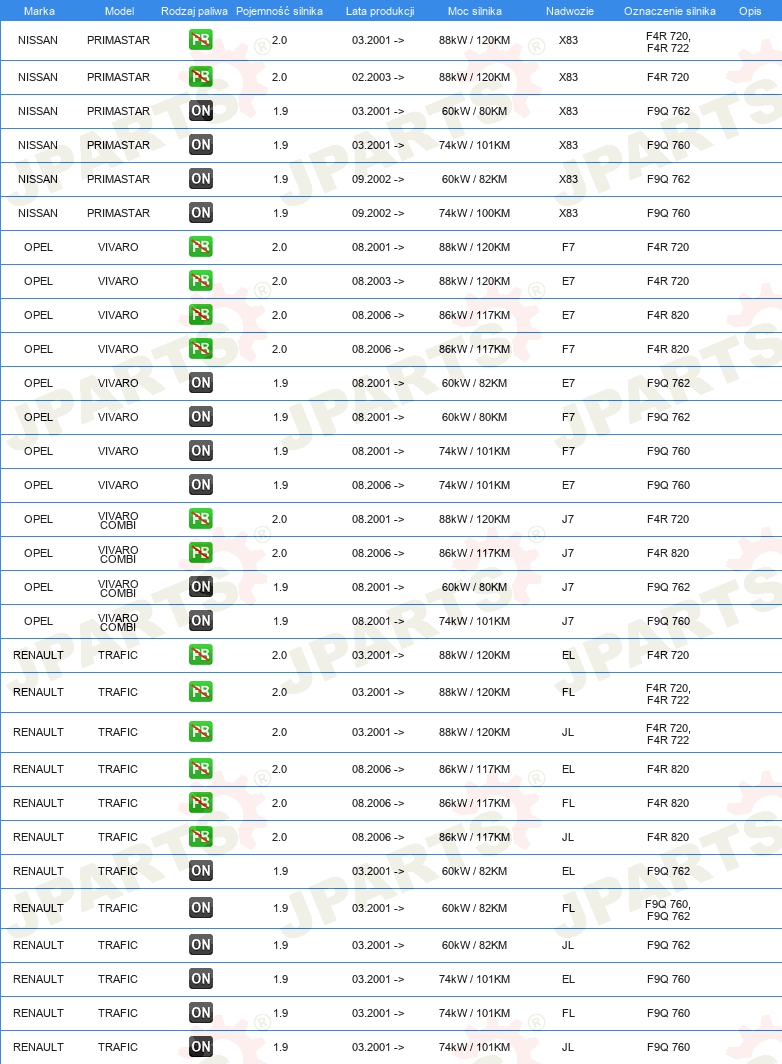
Task: Select the production date cell 02.2003 ->
Action: 377,77
